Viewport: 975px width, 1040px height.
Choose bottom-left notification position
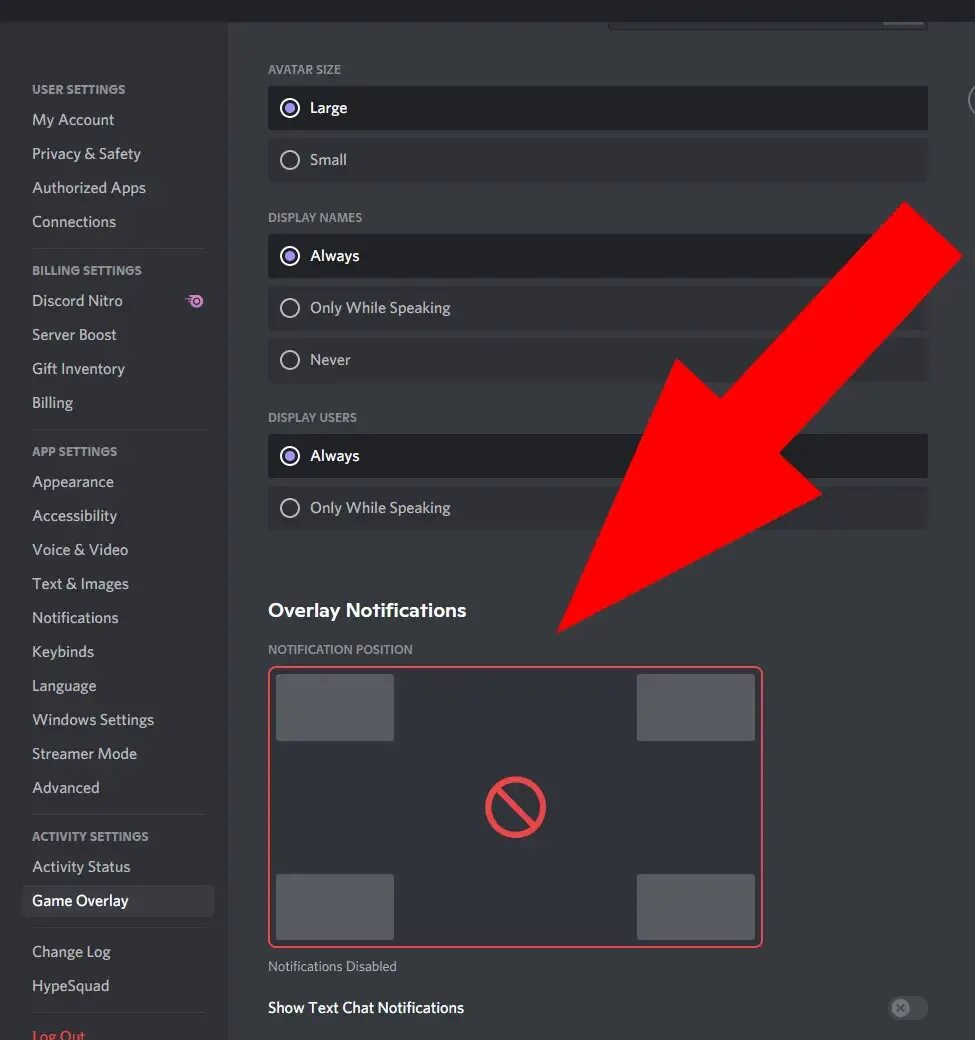point(335,907)
